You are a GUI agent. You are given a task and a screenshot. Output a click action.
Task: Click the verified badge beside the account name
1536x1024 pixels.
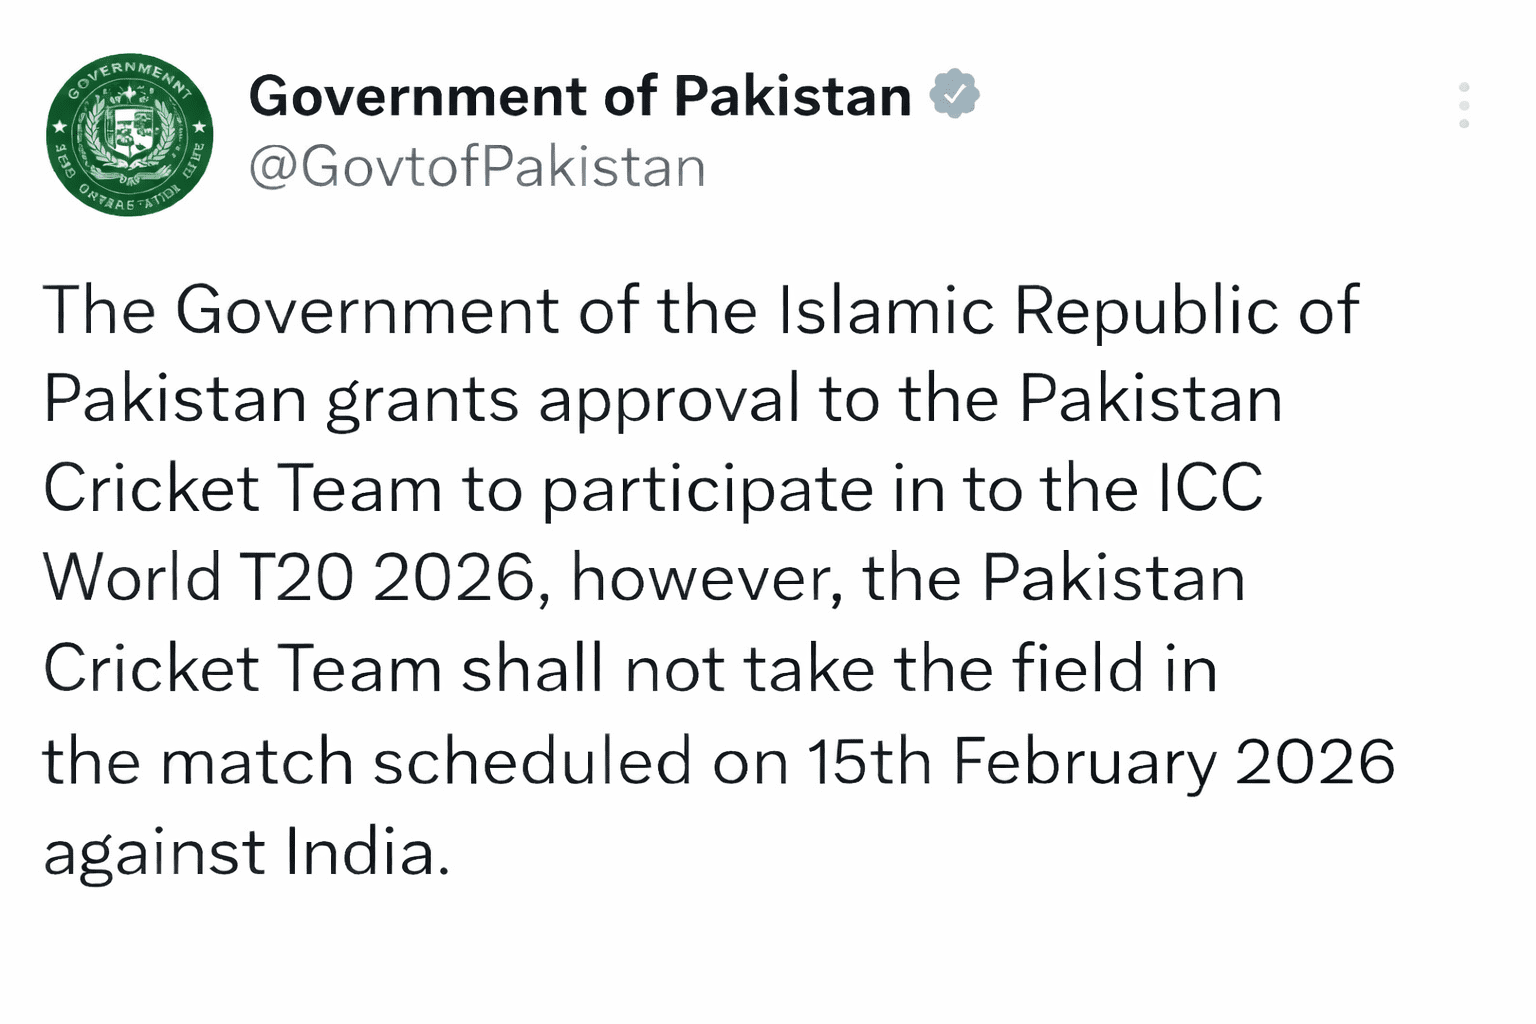pyautogui.click(x=956, y=95)
